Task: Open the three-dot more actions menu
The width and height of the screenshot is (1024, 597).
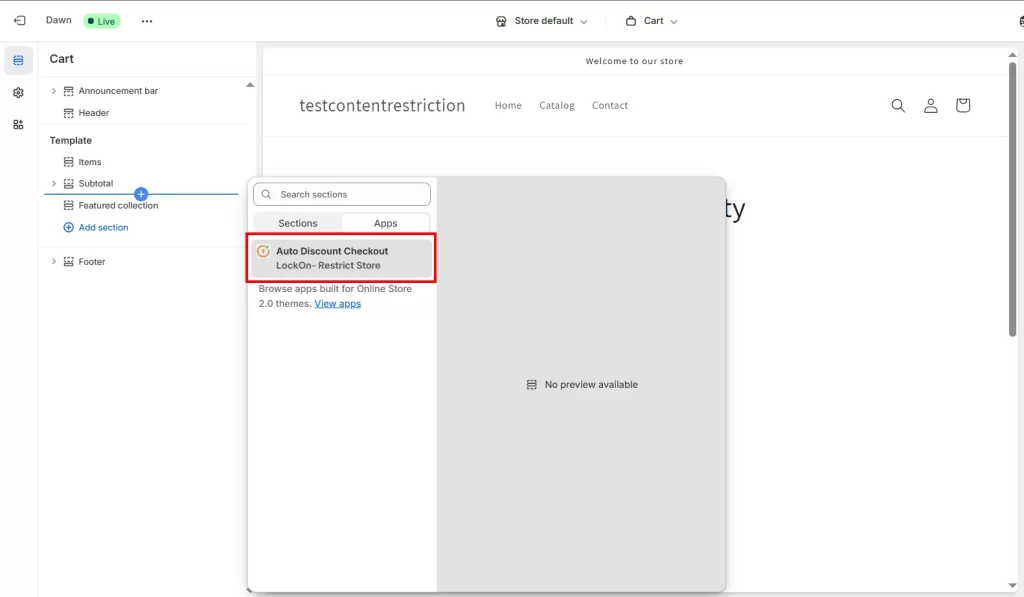Action: (147, 21)
